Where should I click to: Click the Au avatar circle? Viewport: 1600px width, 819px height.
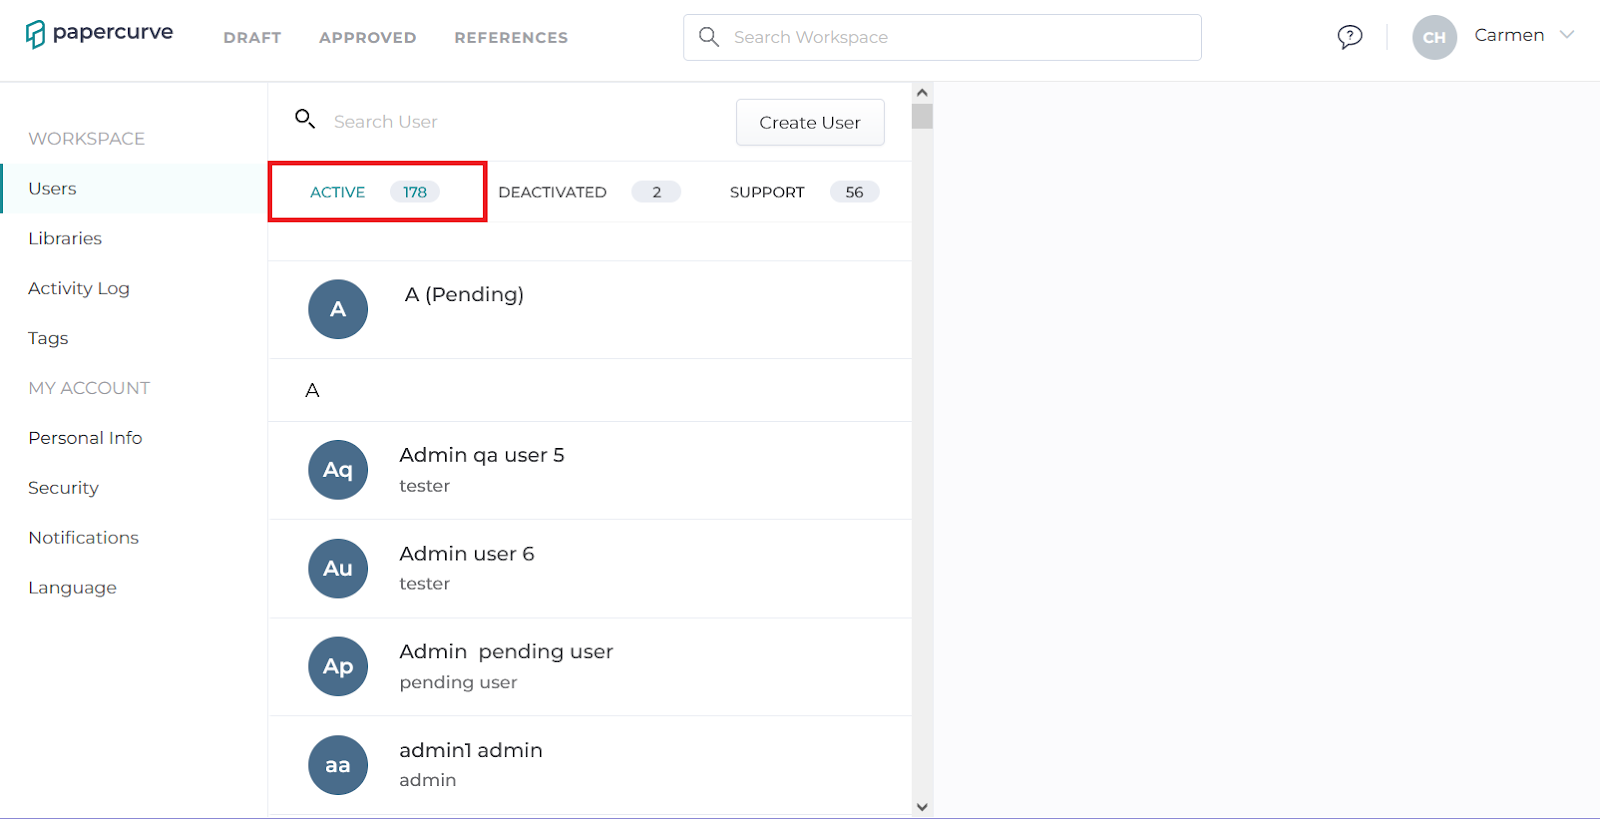[x=338, y=568]
